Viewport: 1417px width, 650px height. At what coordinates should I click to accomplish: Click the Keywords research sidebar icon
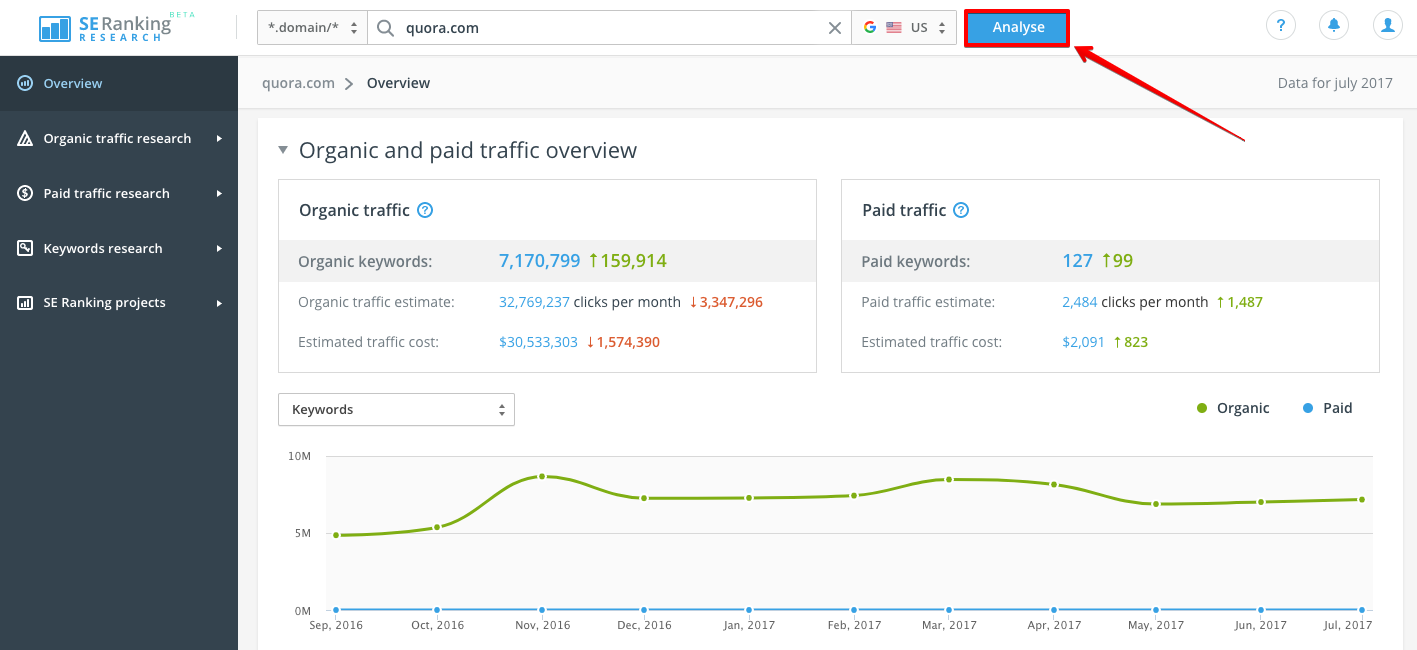tap(25, 248)
